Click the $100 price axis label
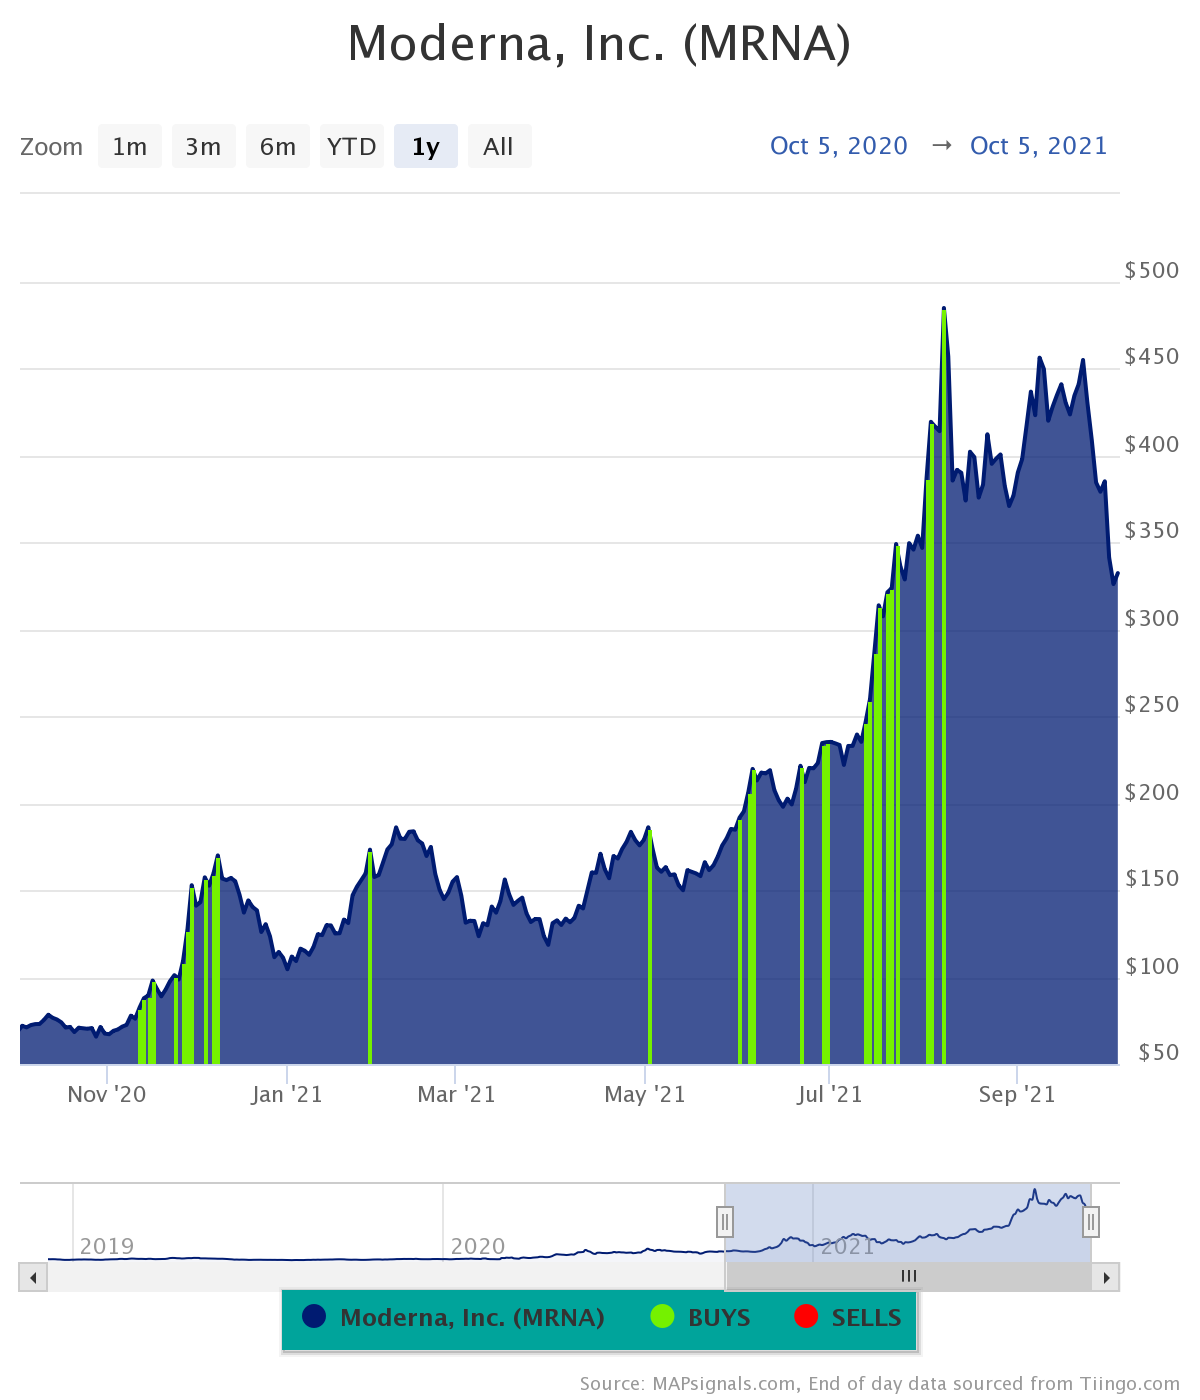The height and width of the screenshot is (1400, 1200). tap(1152, 966)
